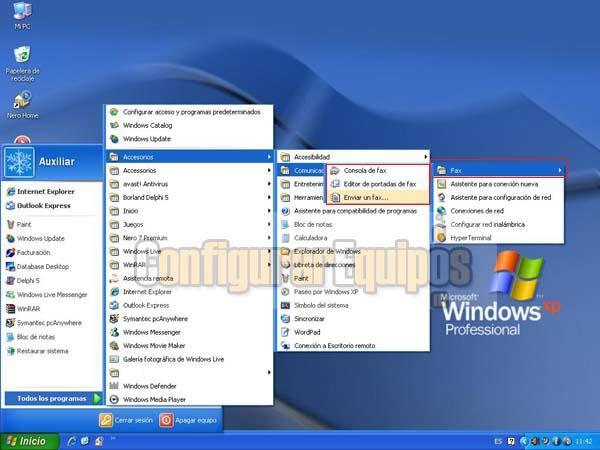Screen dimensions: 600x450
Task: Open Windows Messenger program
Action: click(189, 333)
